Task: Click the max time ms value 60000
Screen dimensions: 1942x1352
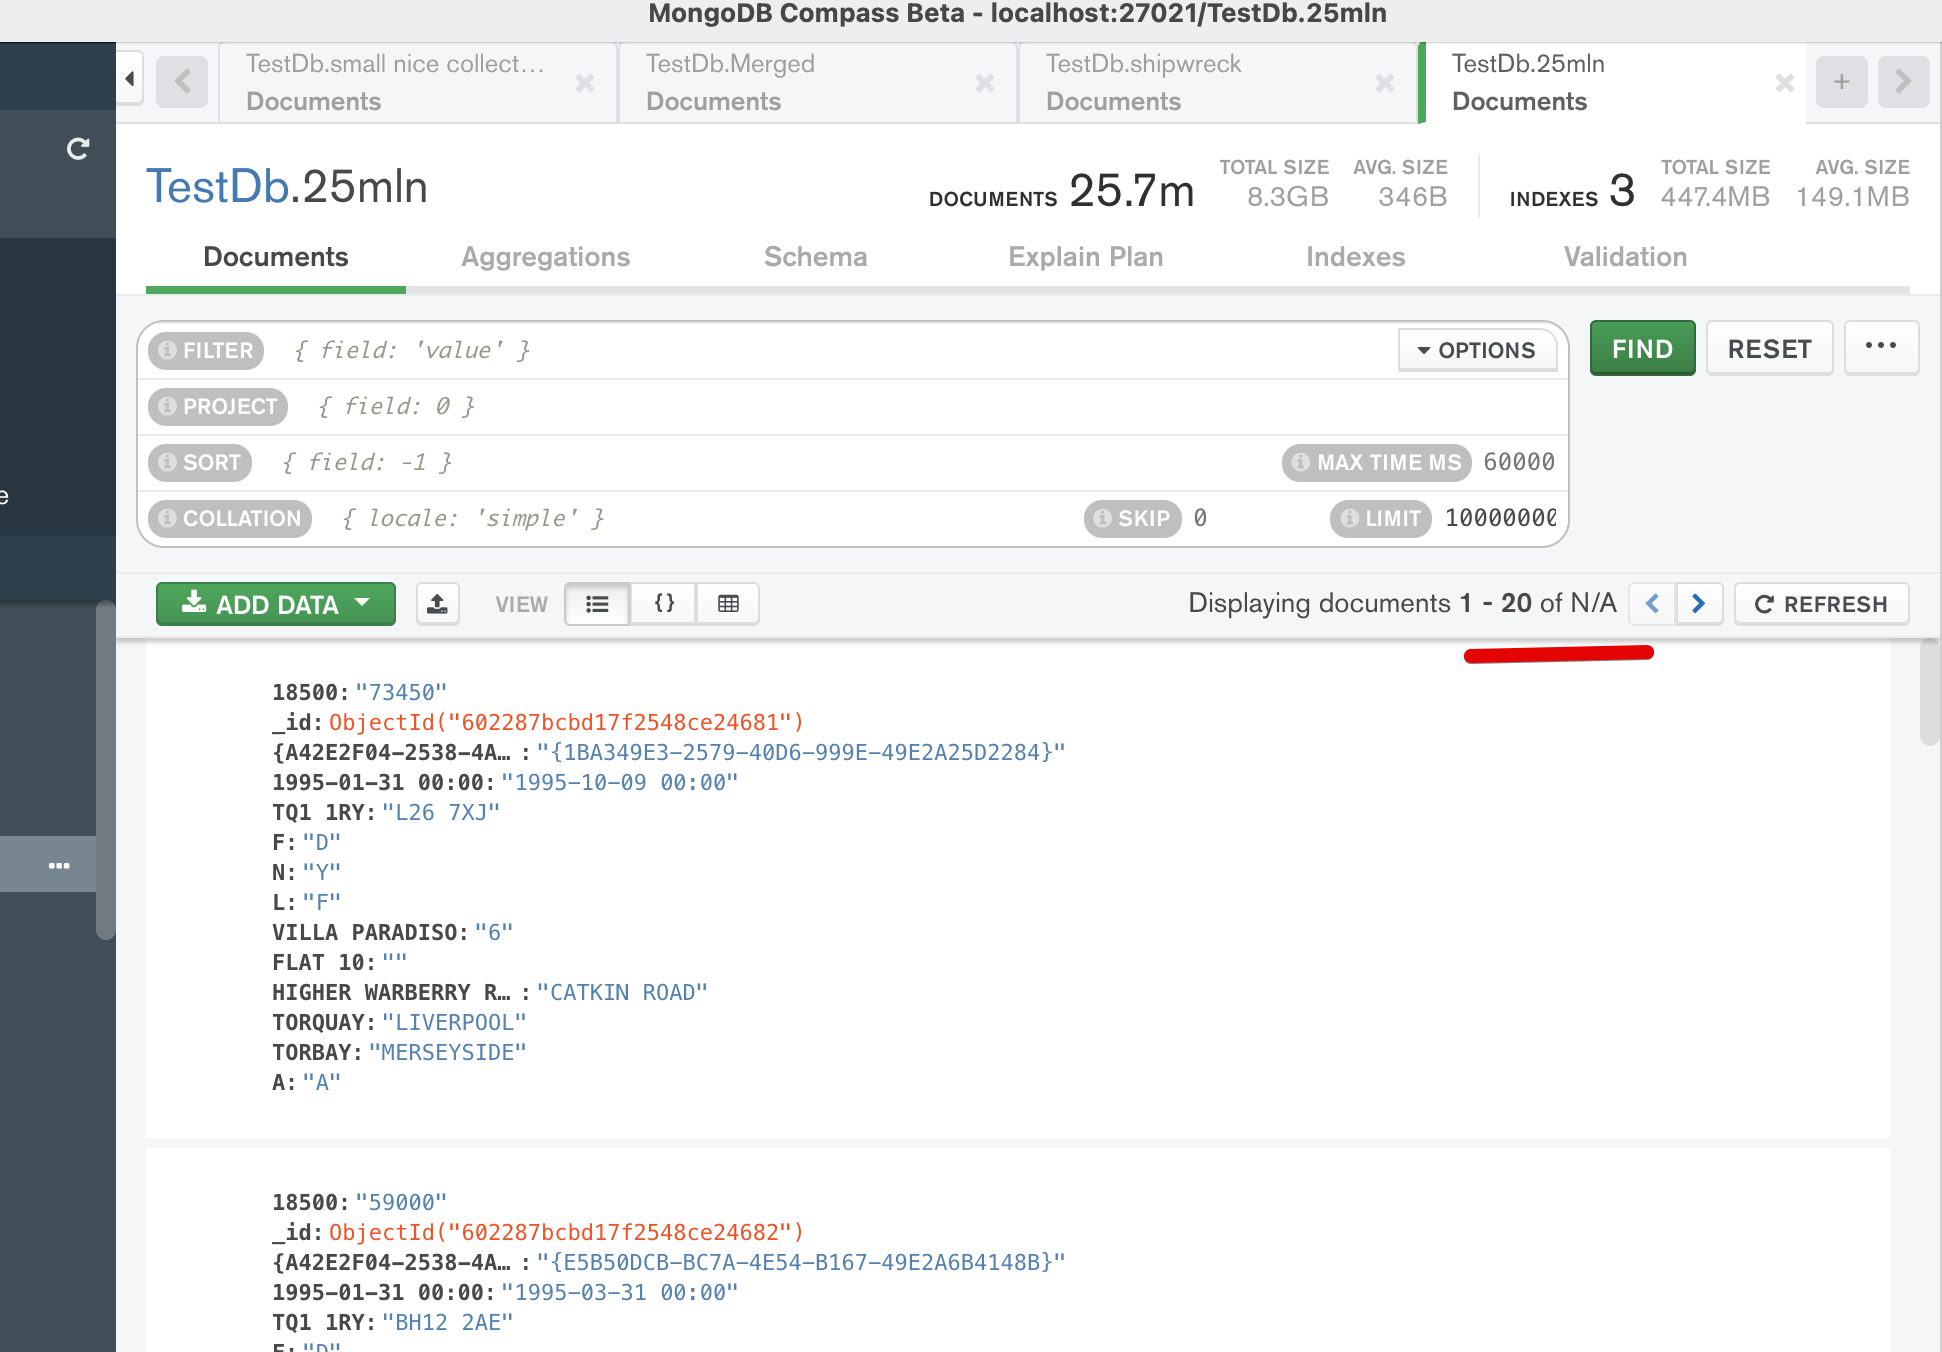Action: pos(1520,462)
